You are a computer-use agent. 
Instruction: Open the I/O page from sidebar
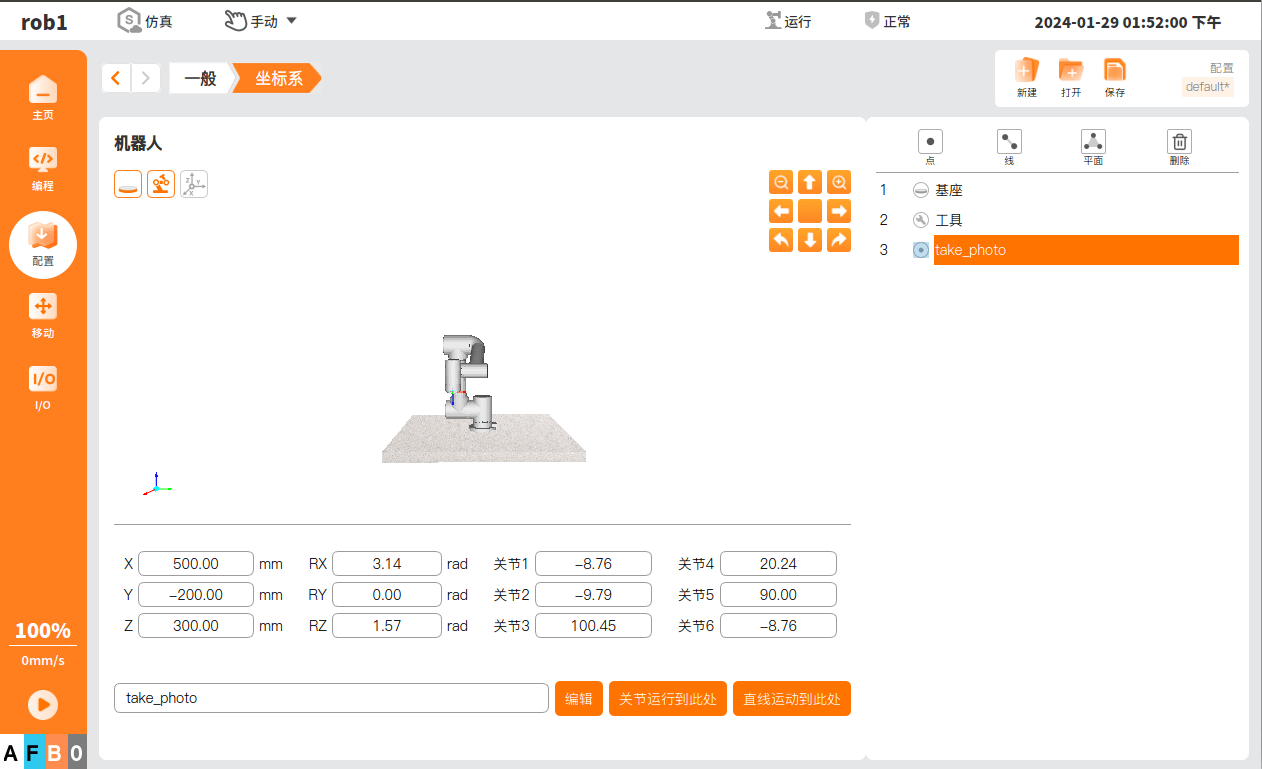[x=43, y=387]
